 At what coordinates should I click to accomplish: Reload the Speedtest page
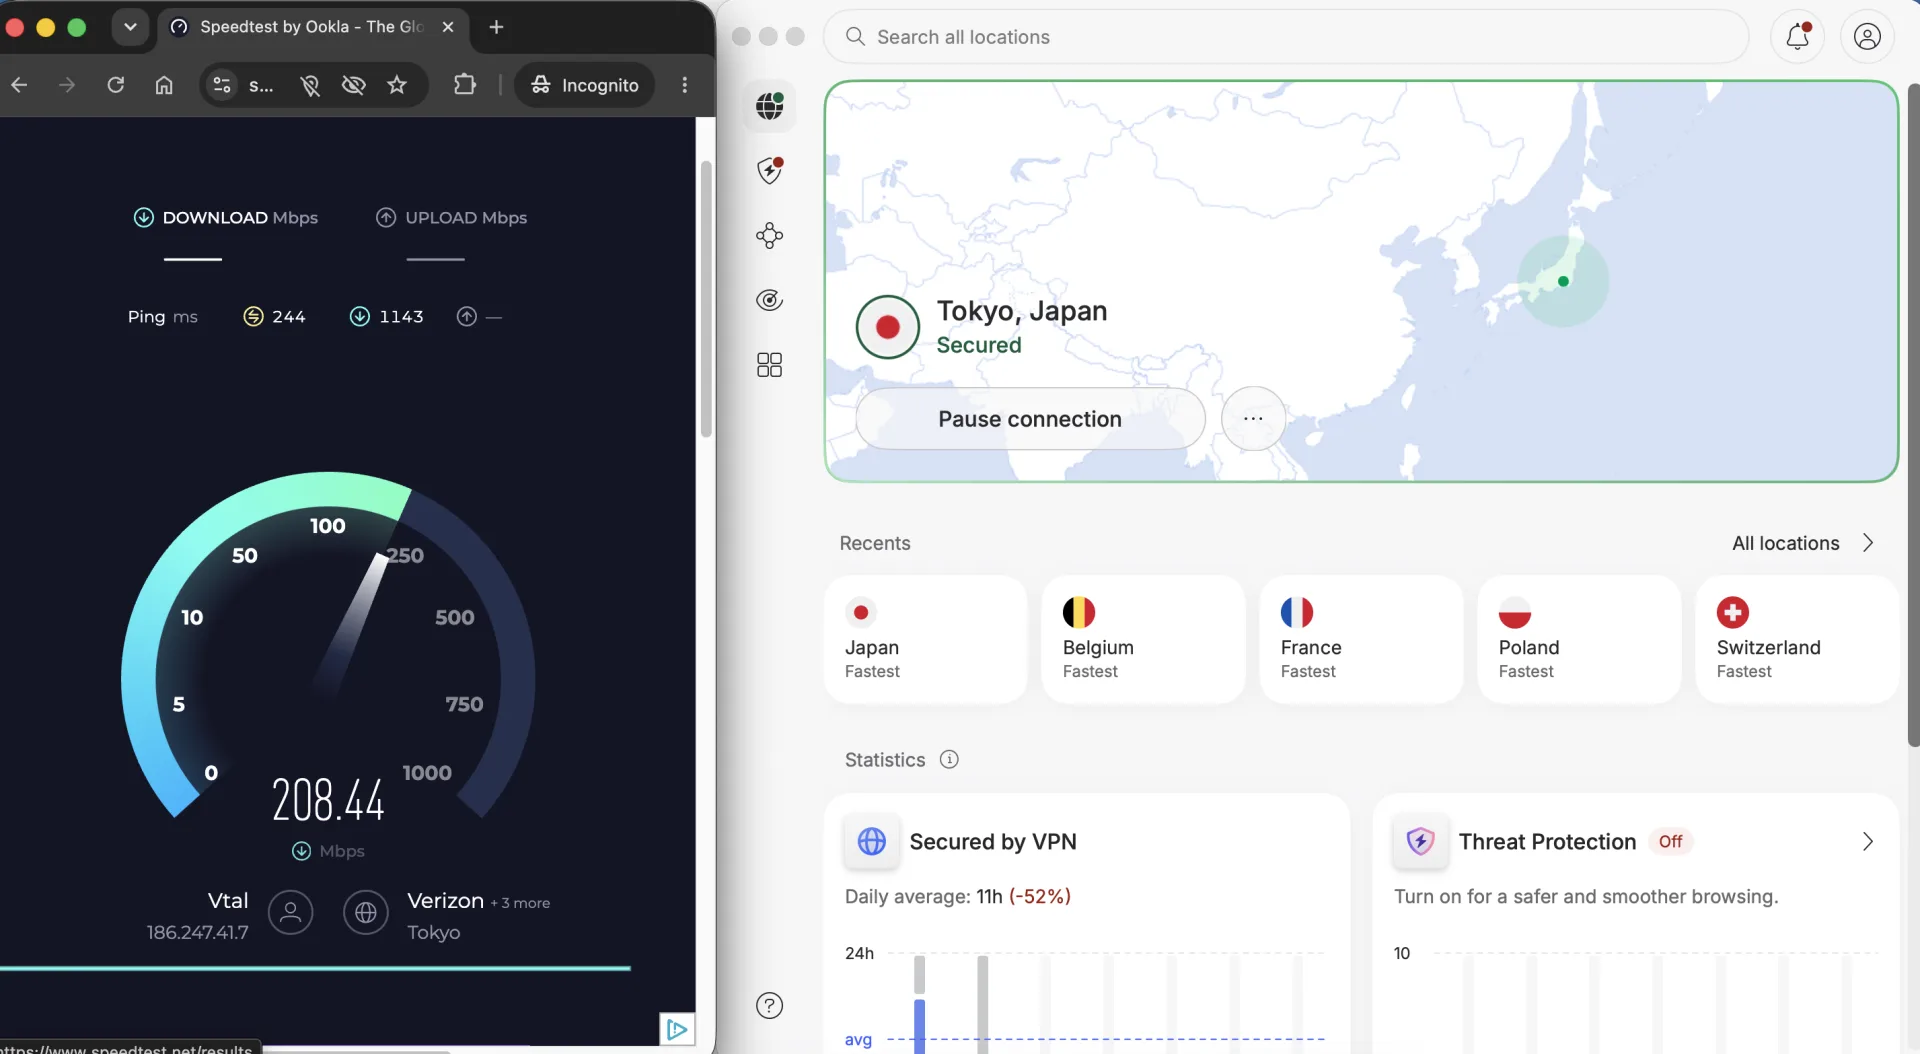pos(116,85)
